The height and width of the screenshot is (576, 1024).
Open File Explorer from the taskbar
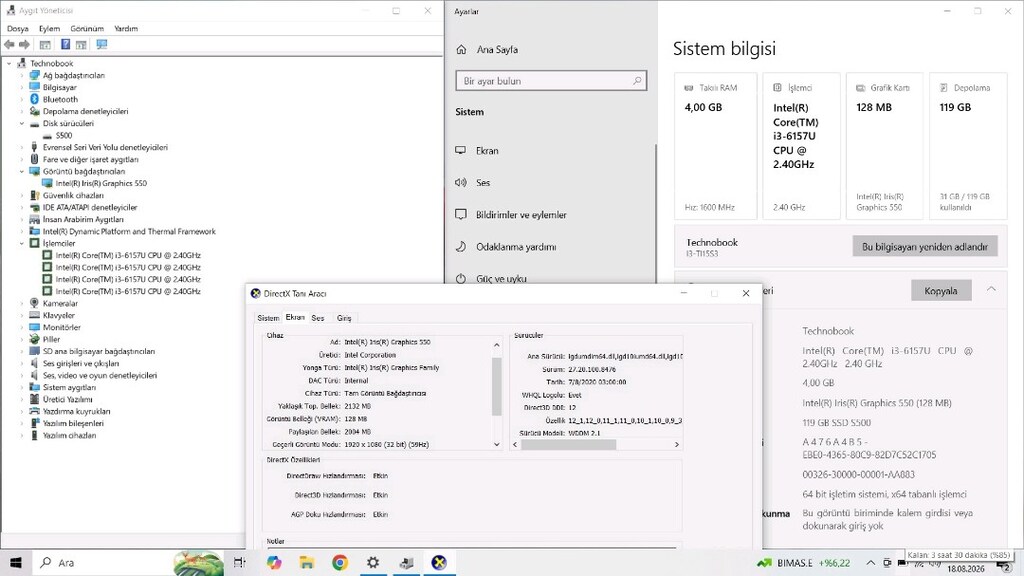pos(307,562)
